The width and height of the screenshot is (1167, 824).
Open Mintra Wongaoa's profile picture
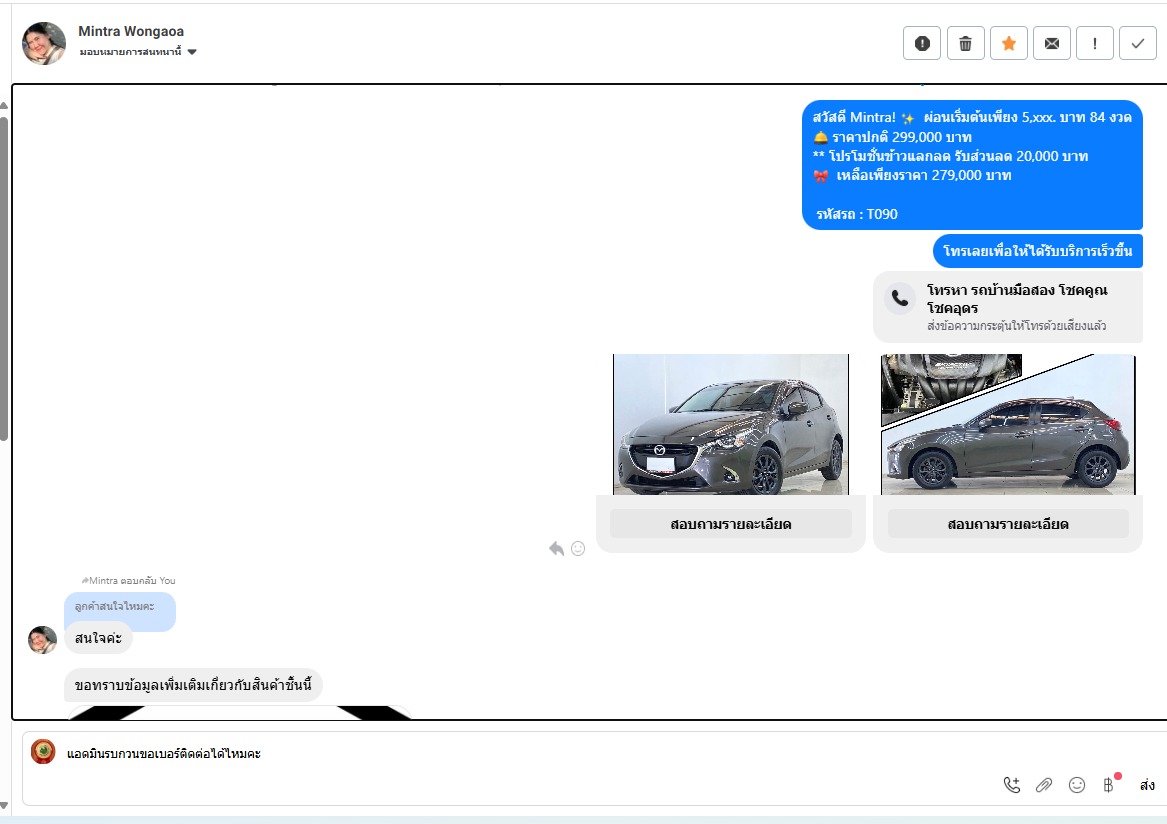(x=44, y=43)
